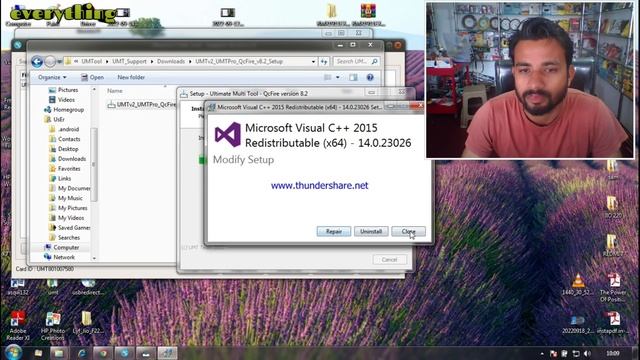The height and width of the screenshot is (360, 640).
Task: Click the navigation pane scrollbar down arrow
Action: pyautogui.click(x=94, y=258)
